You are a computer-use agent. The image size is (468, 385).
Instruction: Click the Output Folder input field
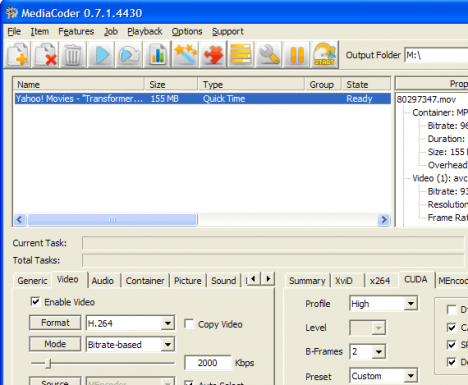[436, 55]
